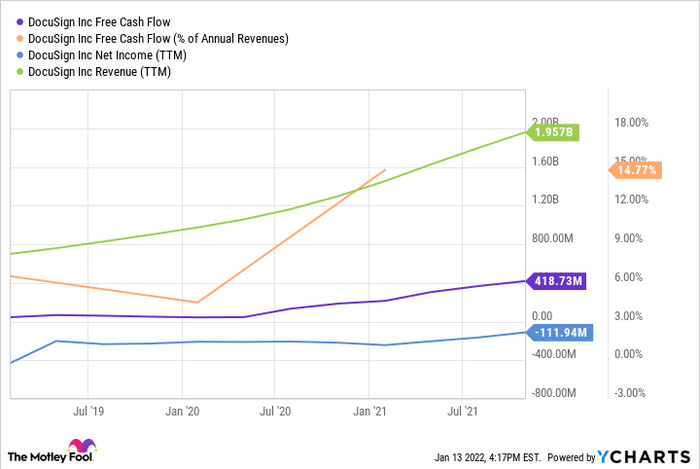
Task: Click the -3.00% axis label
Action: click(x=630, y=393)
